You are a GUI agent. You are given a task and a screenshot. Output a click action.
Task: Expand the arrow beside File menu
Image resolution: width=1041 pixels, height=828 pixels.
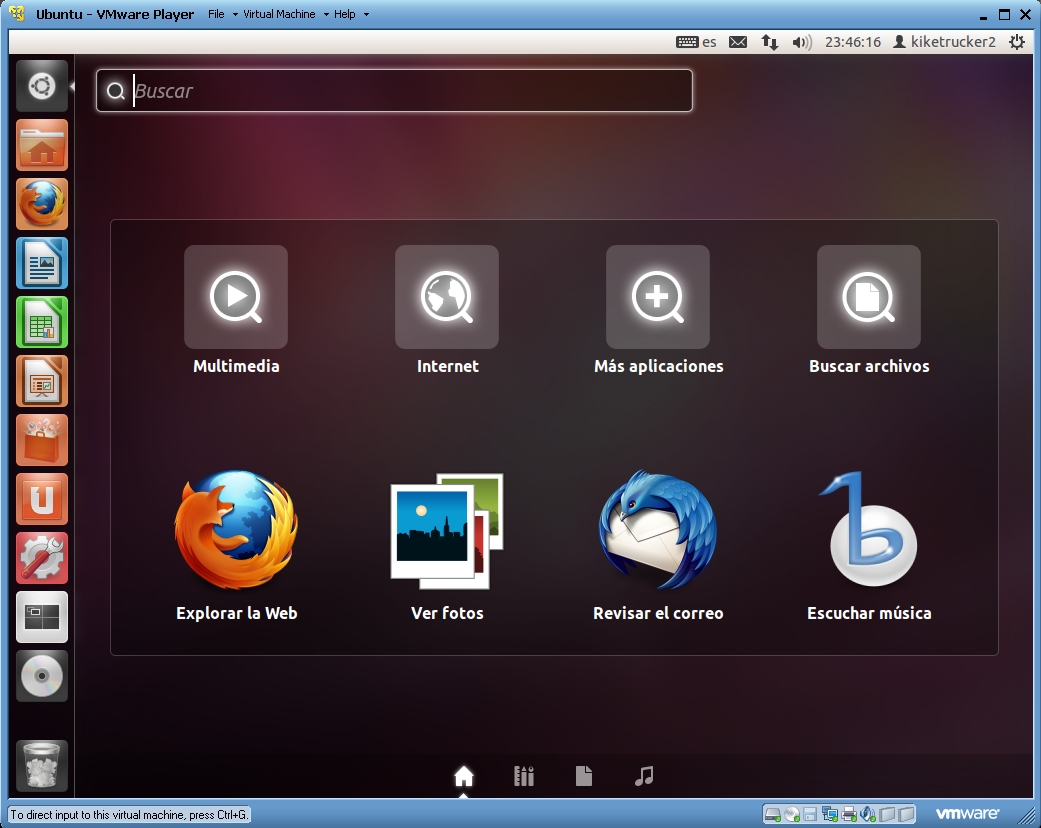click(x=235, y=15)
